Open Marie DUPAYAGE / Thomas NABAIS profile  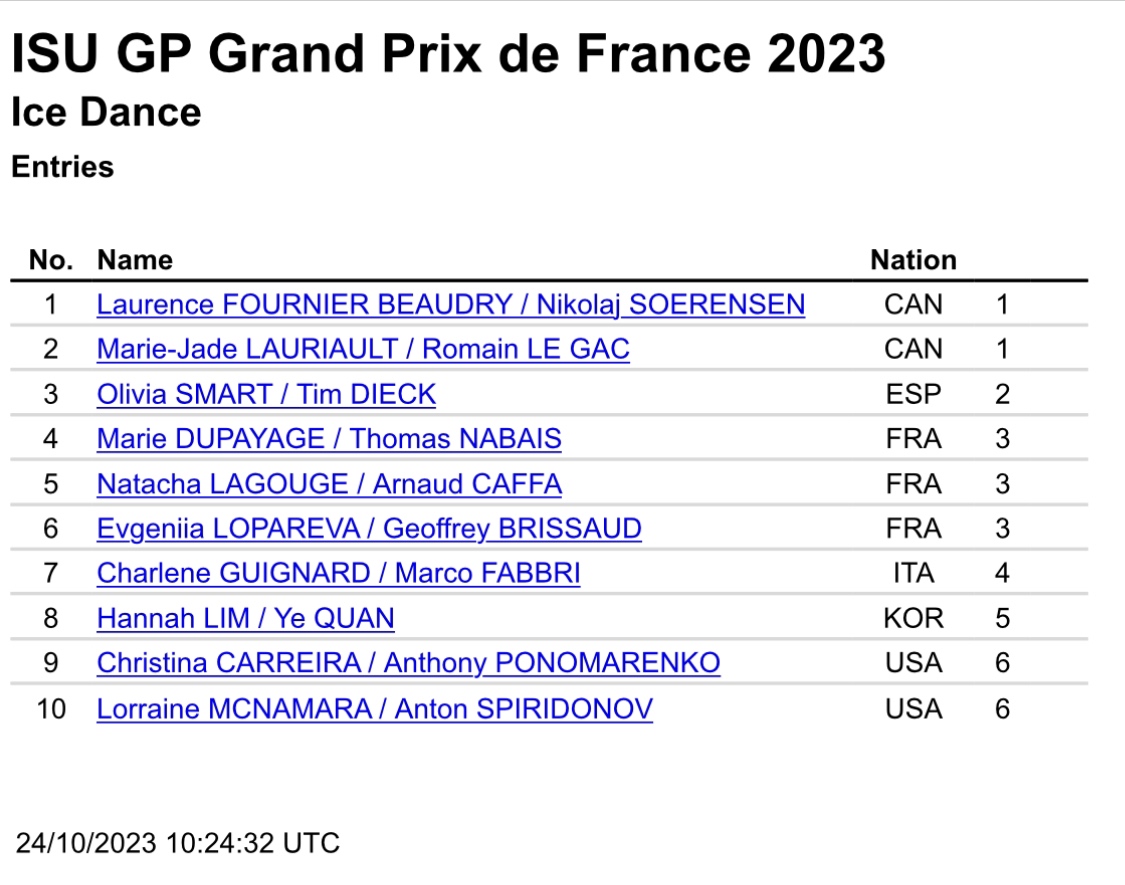(x=329, y=439)
